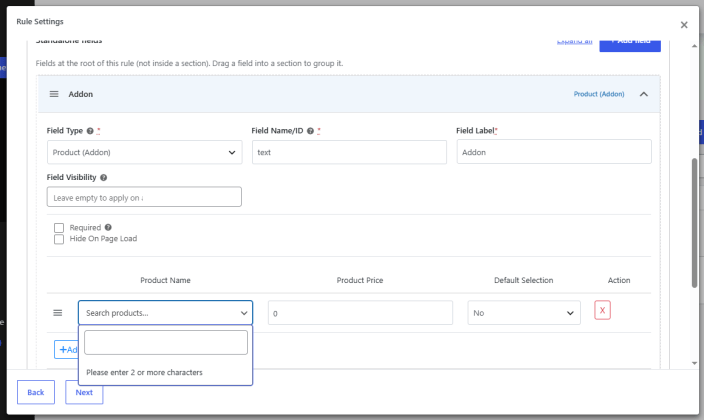Click the add product row button
704x420 pixels.
pyautogui.click(x=66, y=349)
